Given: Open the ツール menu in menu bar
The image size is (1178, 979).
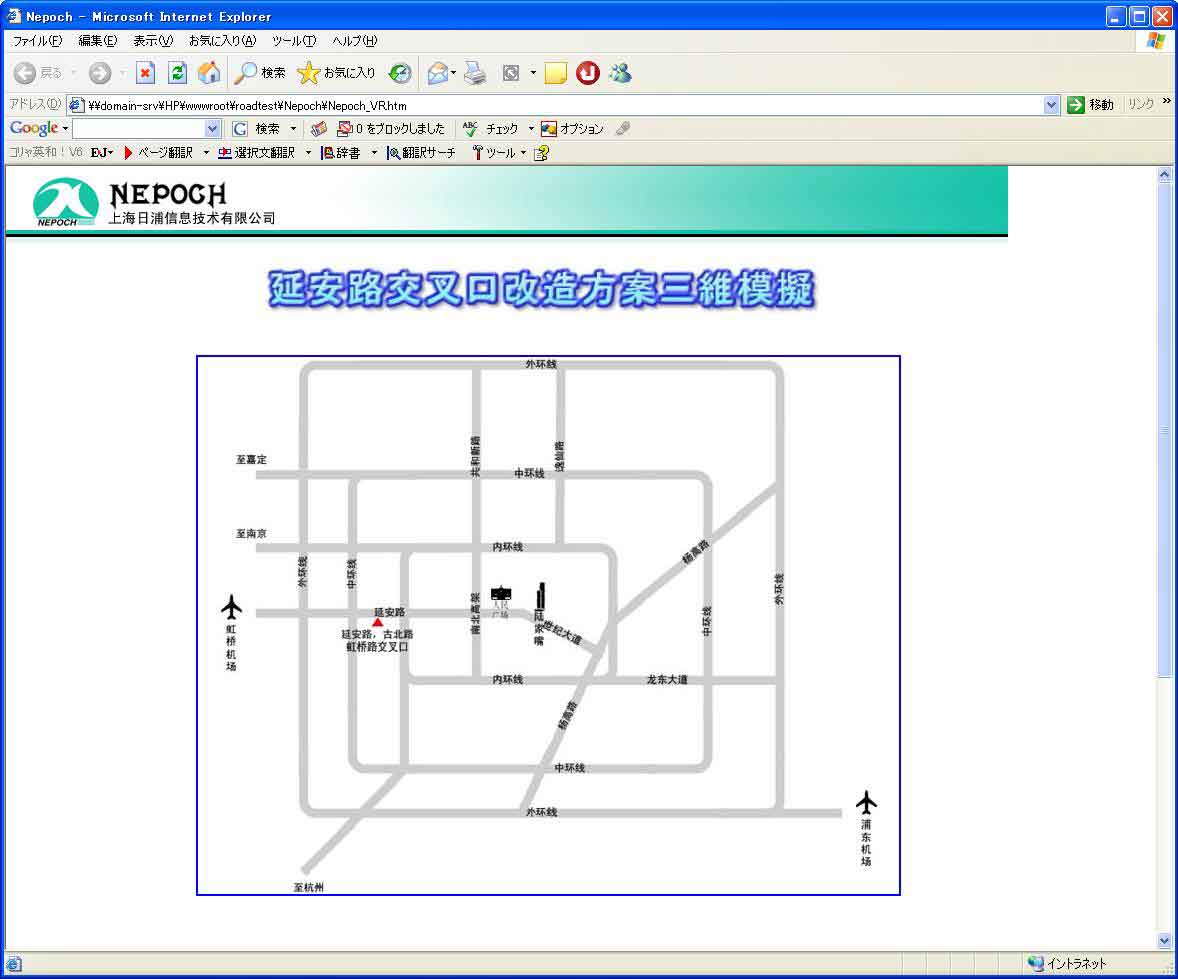Looking at the screenshot, I should 293,41.
